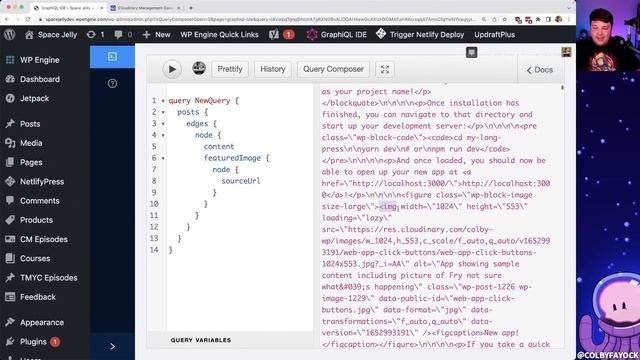Viewport: 640px width, 360px height.
Task: Open the WP Engine Quick Links menu
Action: pyautogui.click(x=220, y=35)
